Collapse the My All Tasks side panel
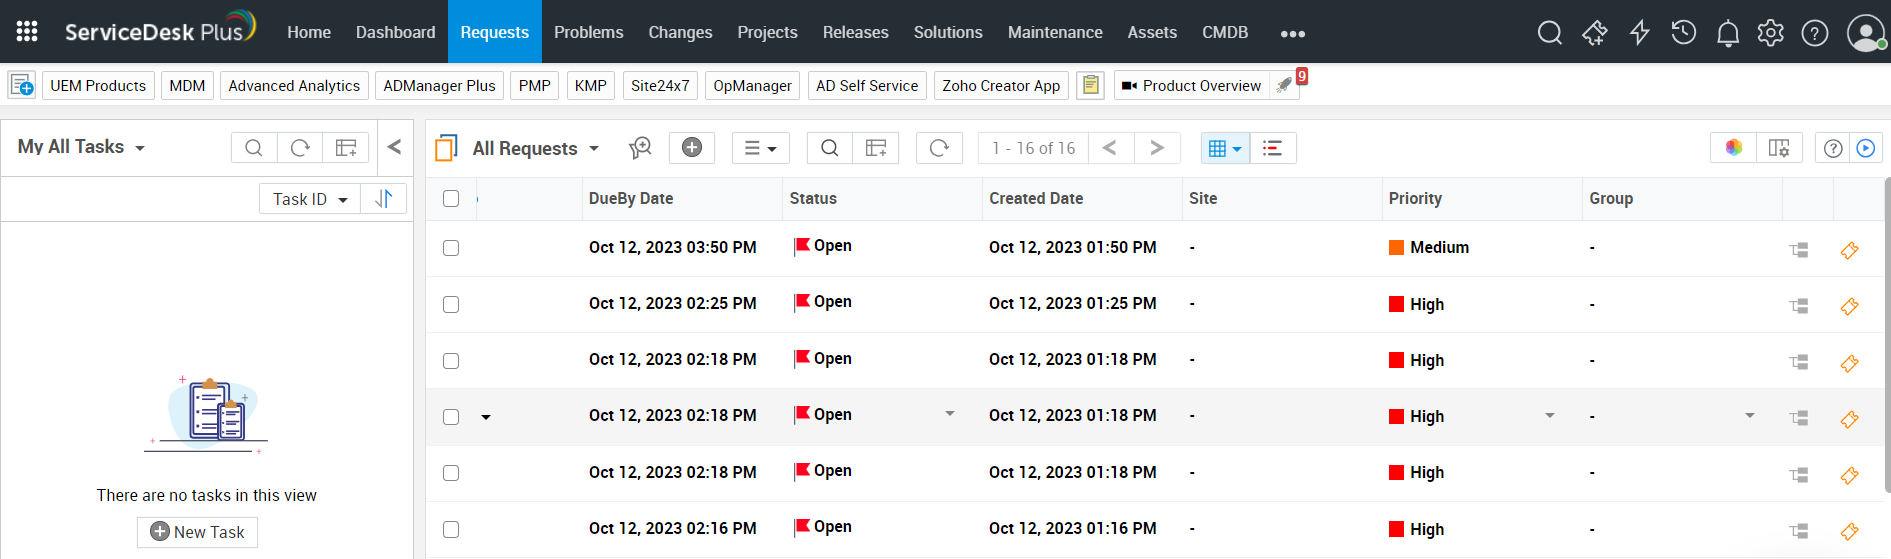The image size is (1891, 559). click(x=394, y=147)
